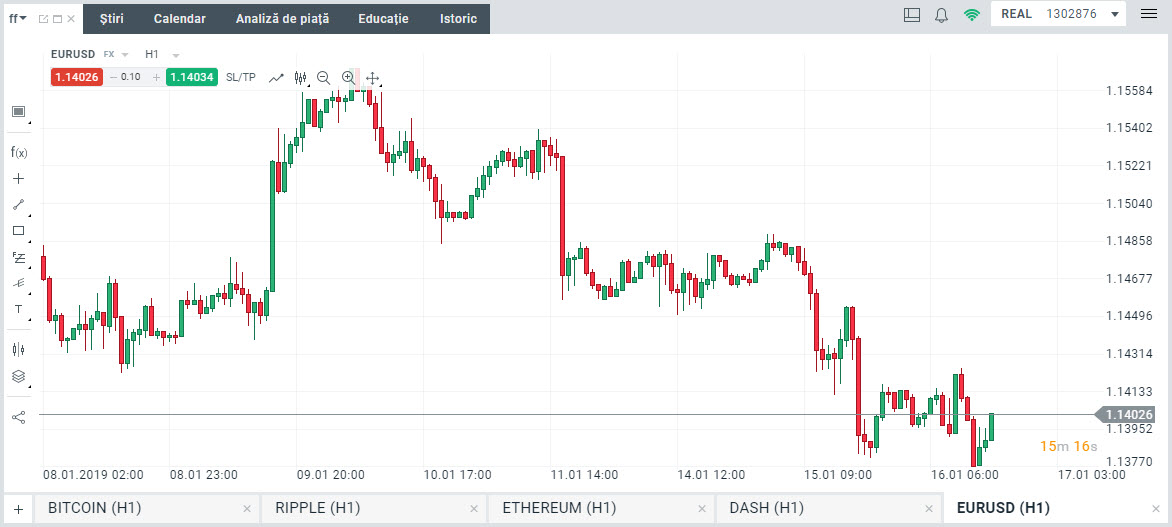Screen dimensions: 1172x527
Task: Click the red sell price 1.14026
Action: point(78,77)
